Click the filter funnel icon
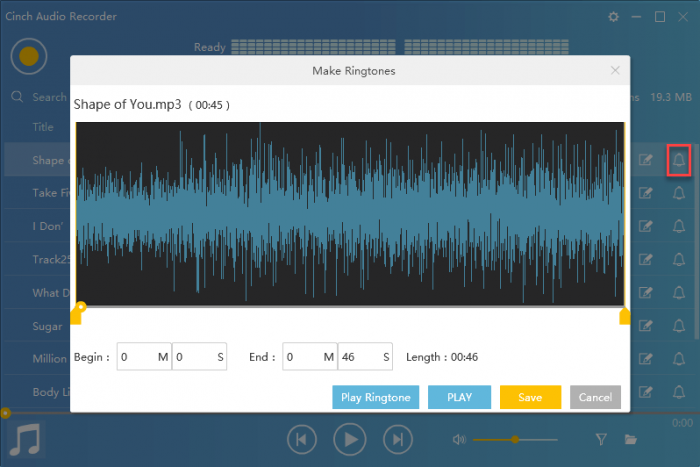Screen dimensions: 700x467 tap(601, 440)
